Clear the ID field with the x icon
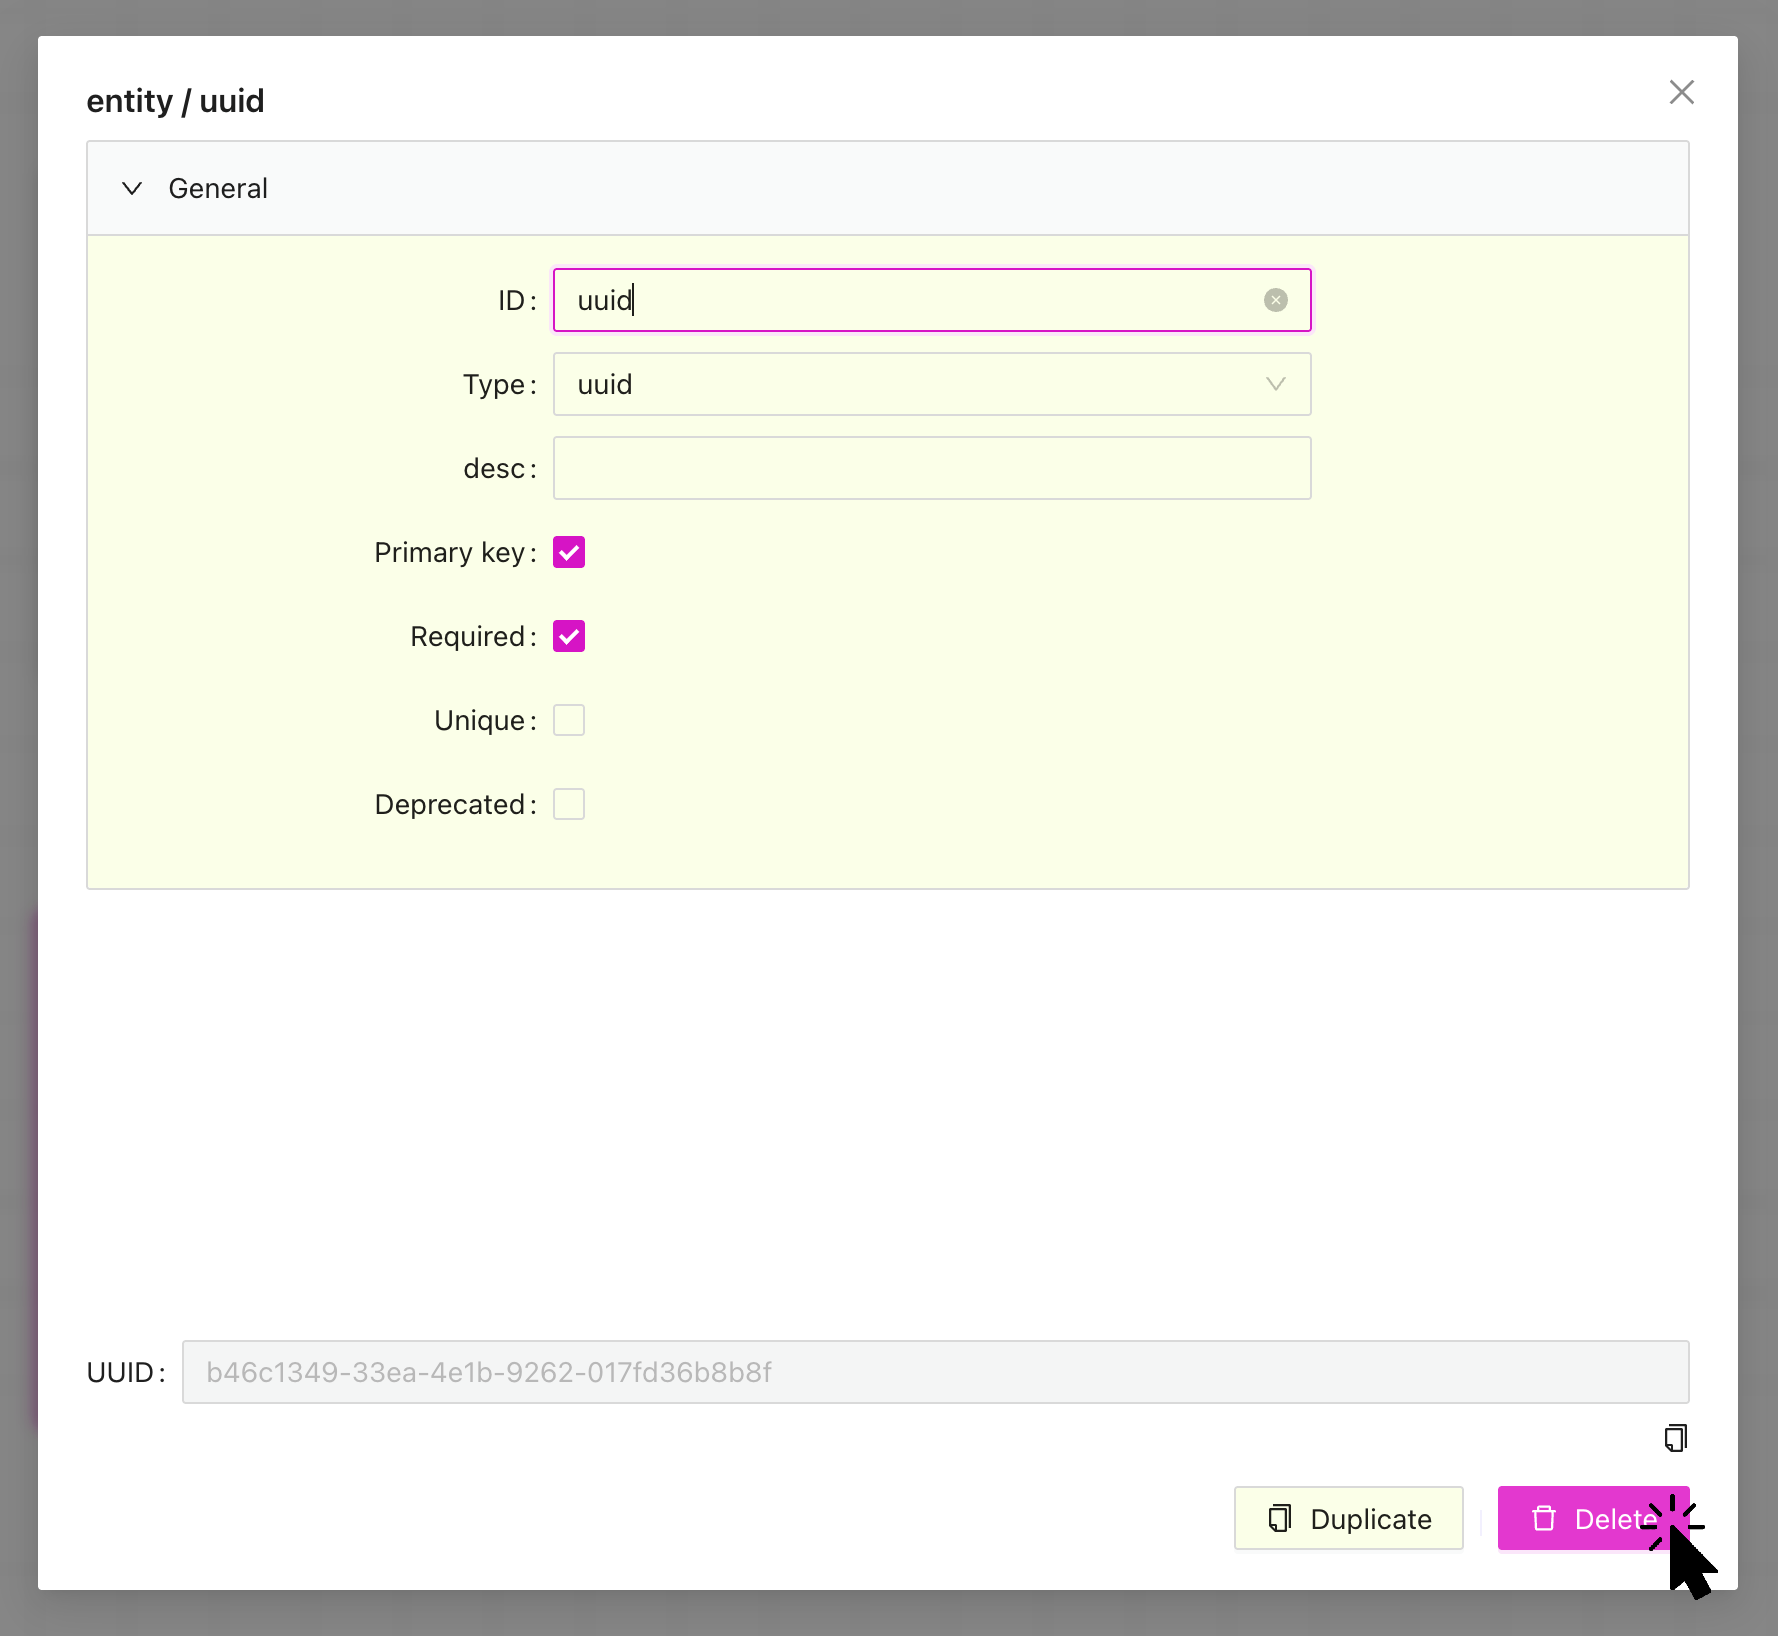 [x=1275, y=300]
